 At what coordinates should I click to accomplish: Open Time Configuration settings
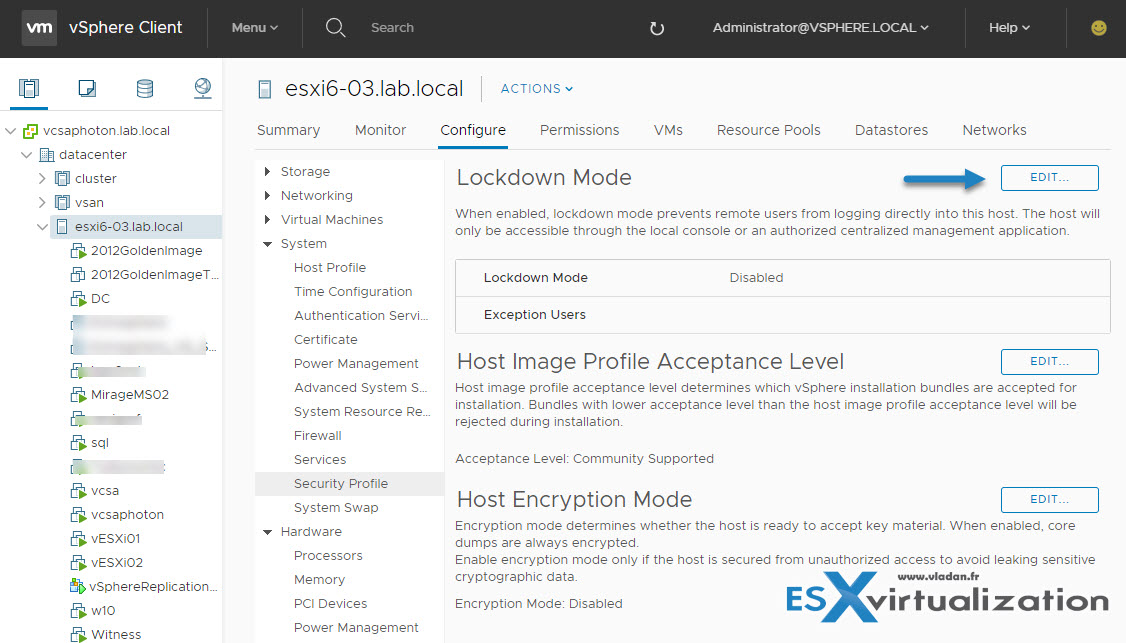click(x=353, y=292)
